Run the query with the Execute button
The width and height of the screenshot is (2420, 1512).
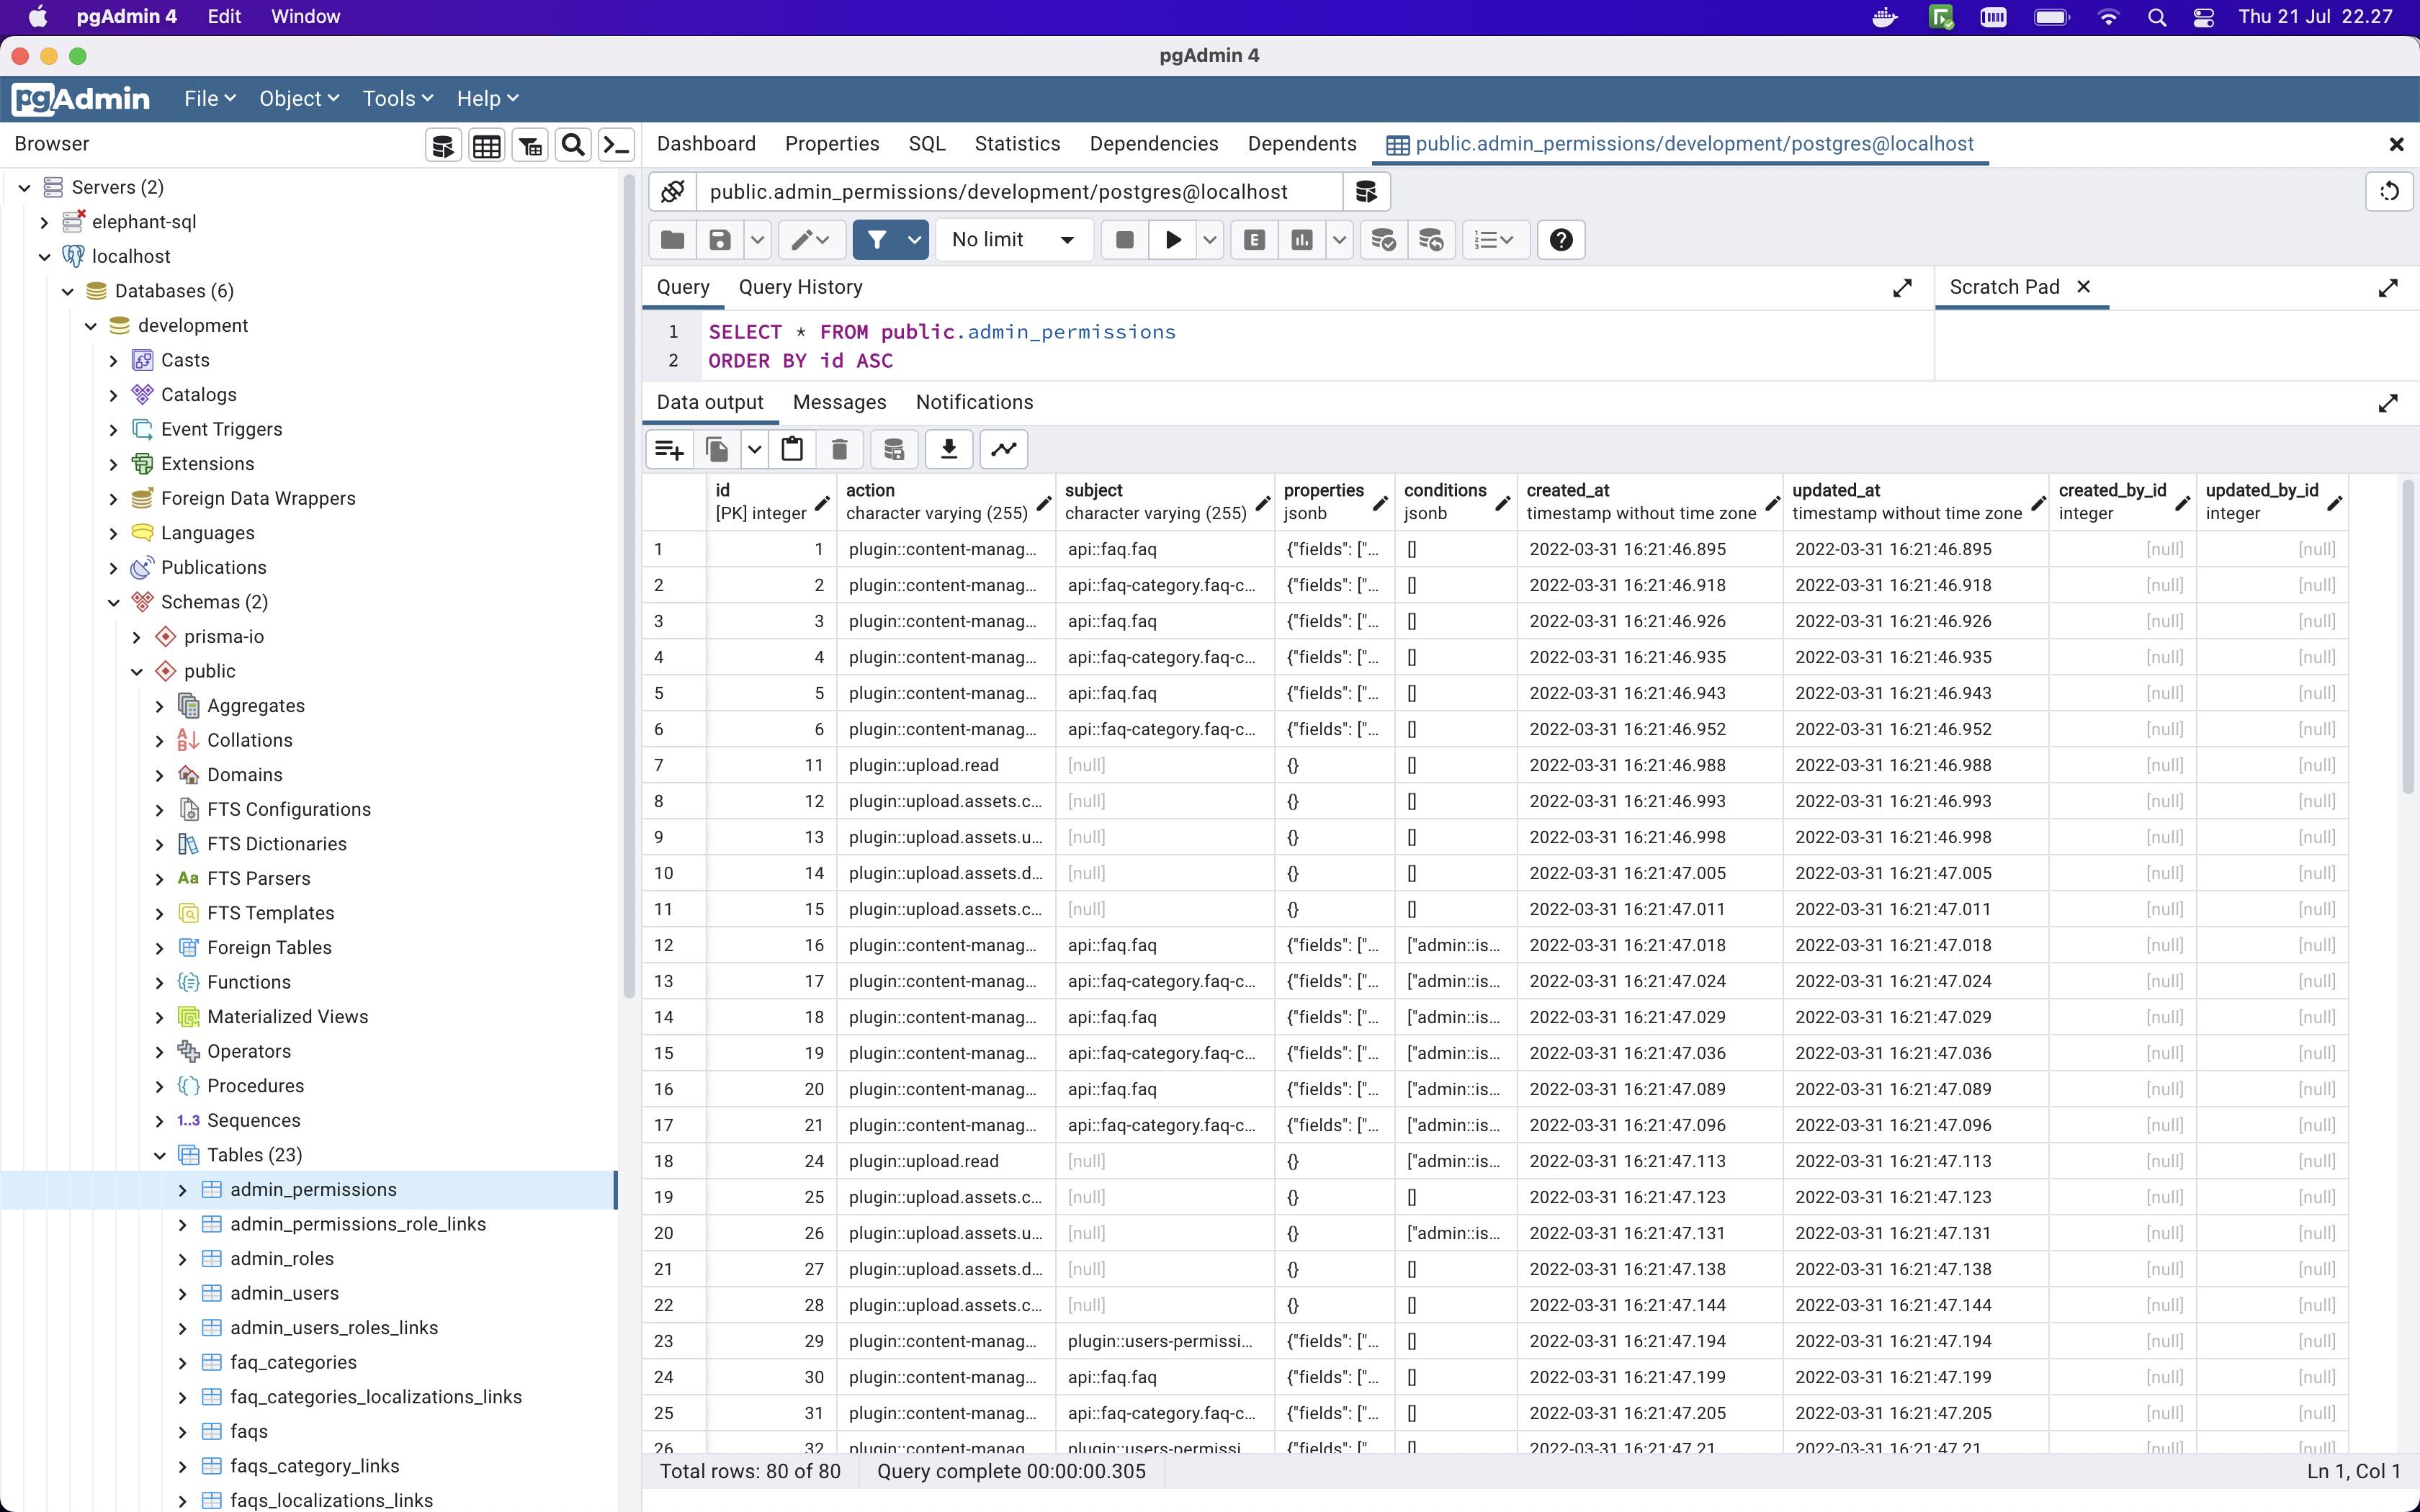[1173, 240]
